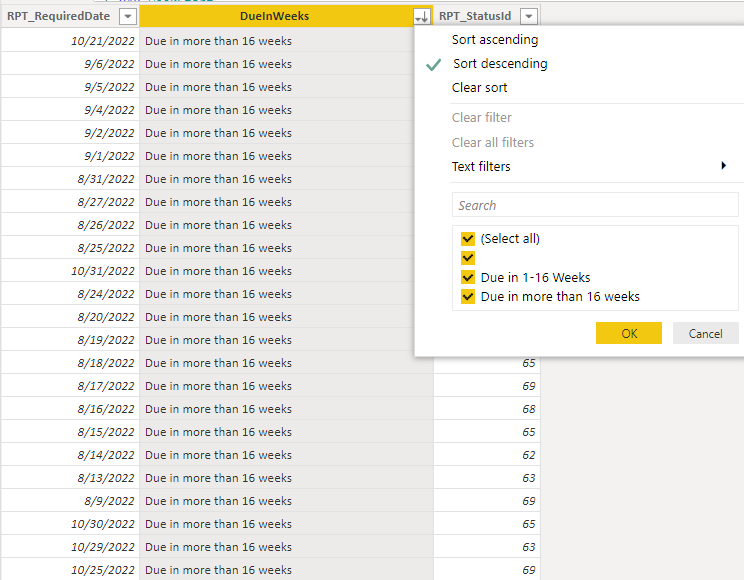Select the 9/1/2022 date cell
The width and height of the screenshot is (744, 580).
(70, 156)
